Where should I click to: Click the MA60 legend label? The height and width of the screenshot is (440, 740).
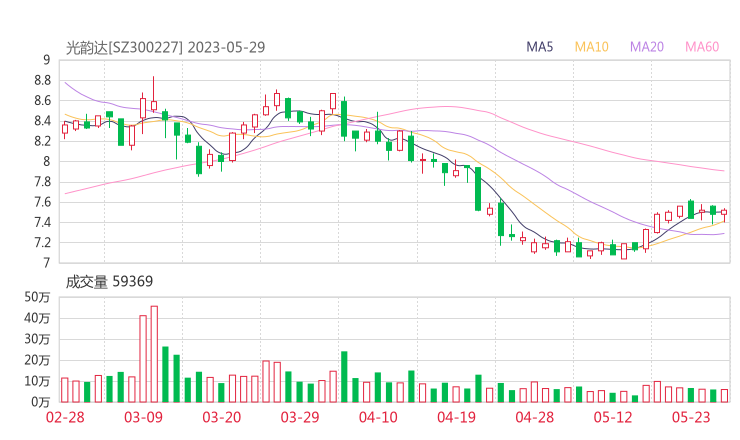click(702, 47)
